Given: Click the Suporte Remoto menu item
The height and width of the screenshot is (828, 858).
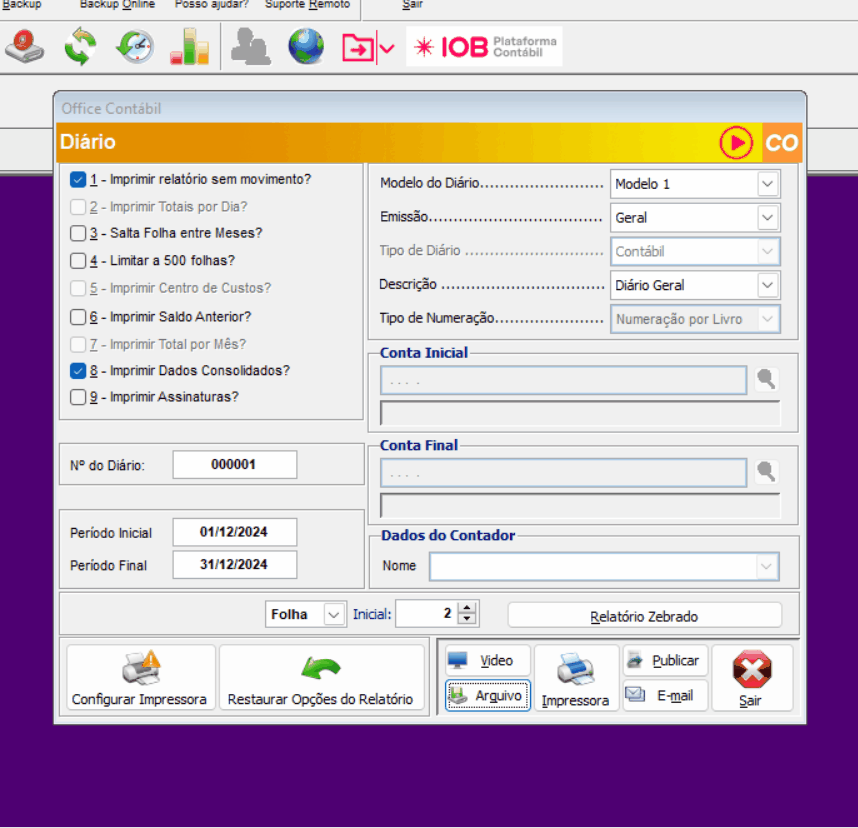Looking at the screenshot, I should coord(307,5).
